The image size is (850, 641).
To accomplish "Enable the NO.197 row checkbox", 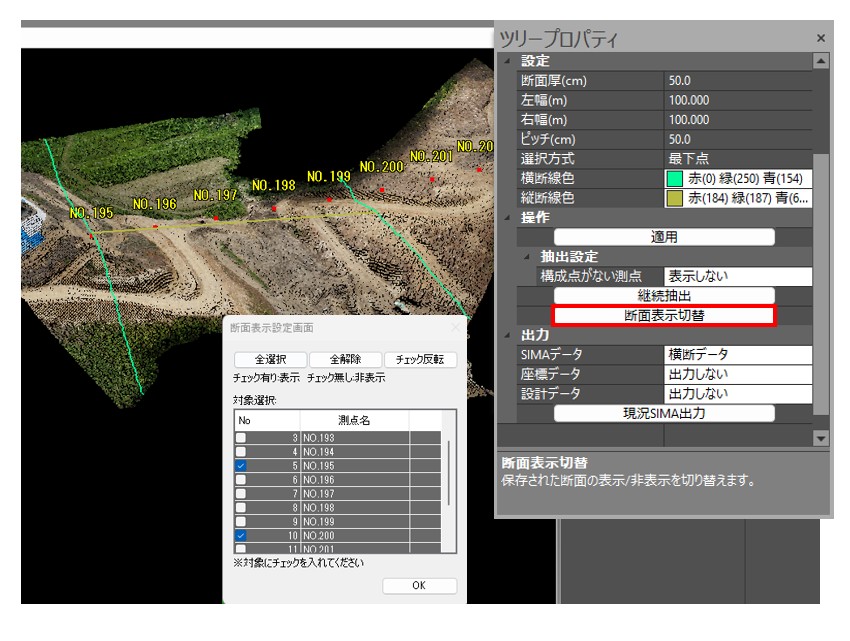I will click(240, 494).
